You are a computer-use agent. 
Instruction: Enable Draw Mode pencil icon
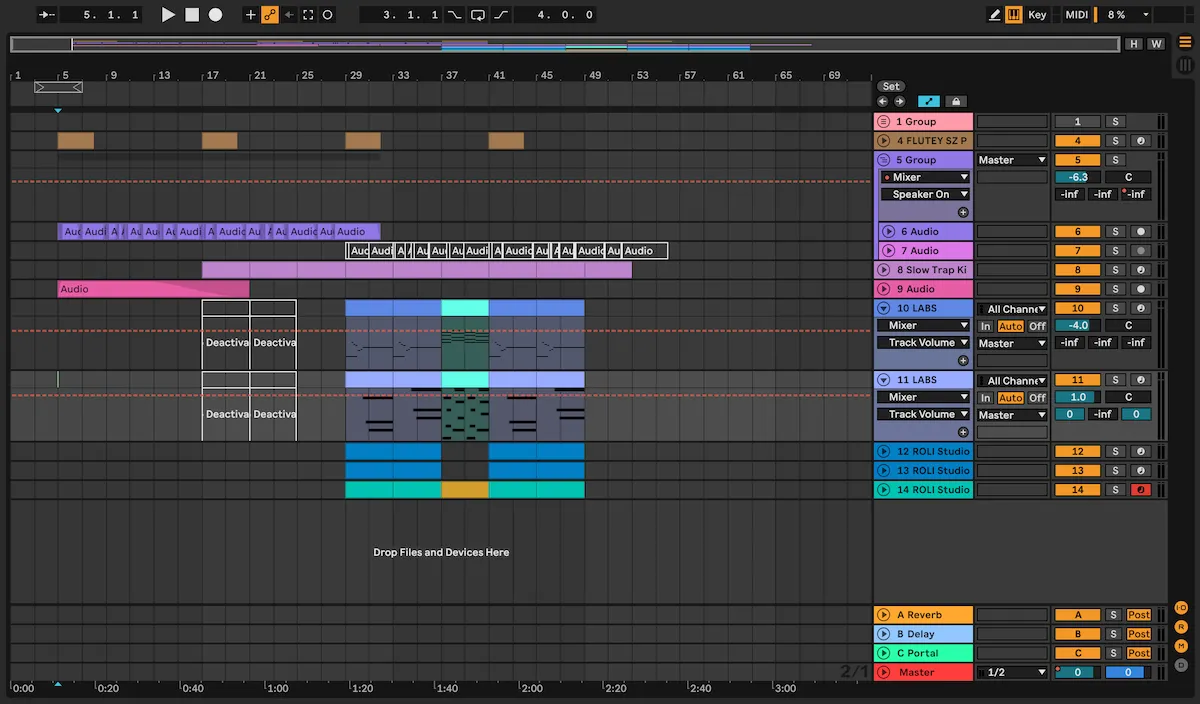[x=994, y=15]
